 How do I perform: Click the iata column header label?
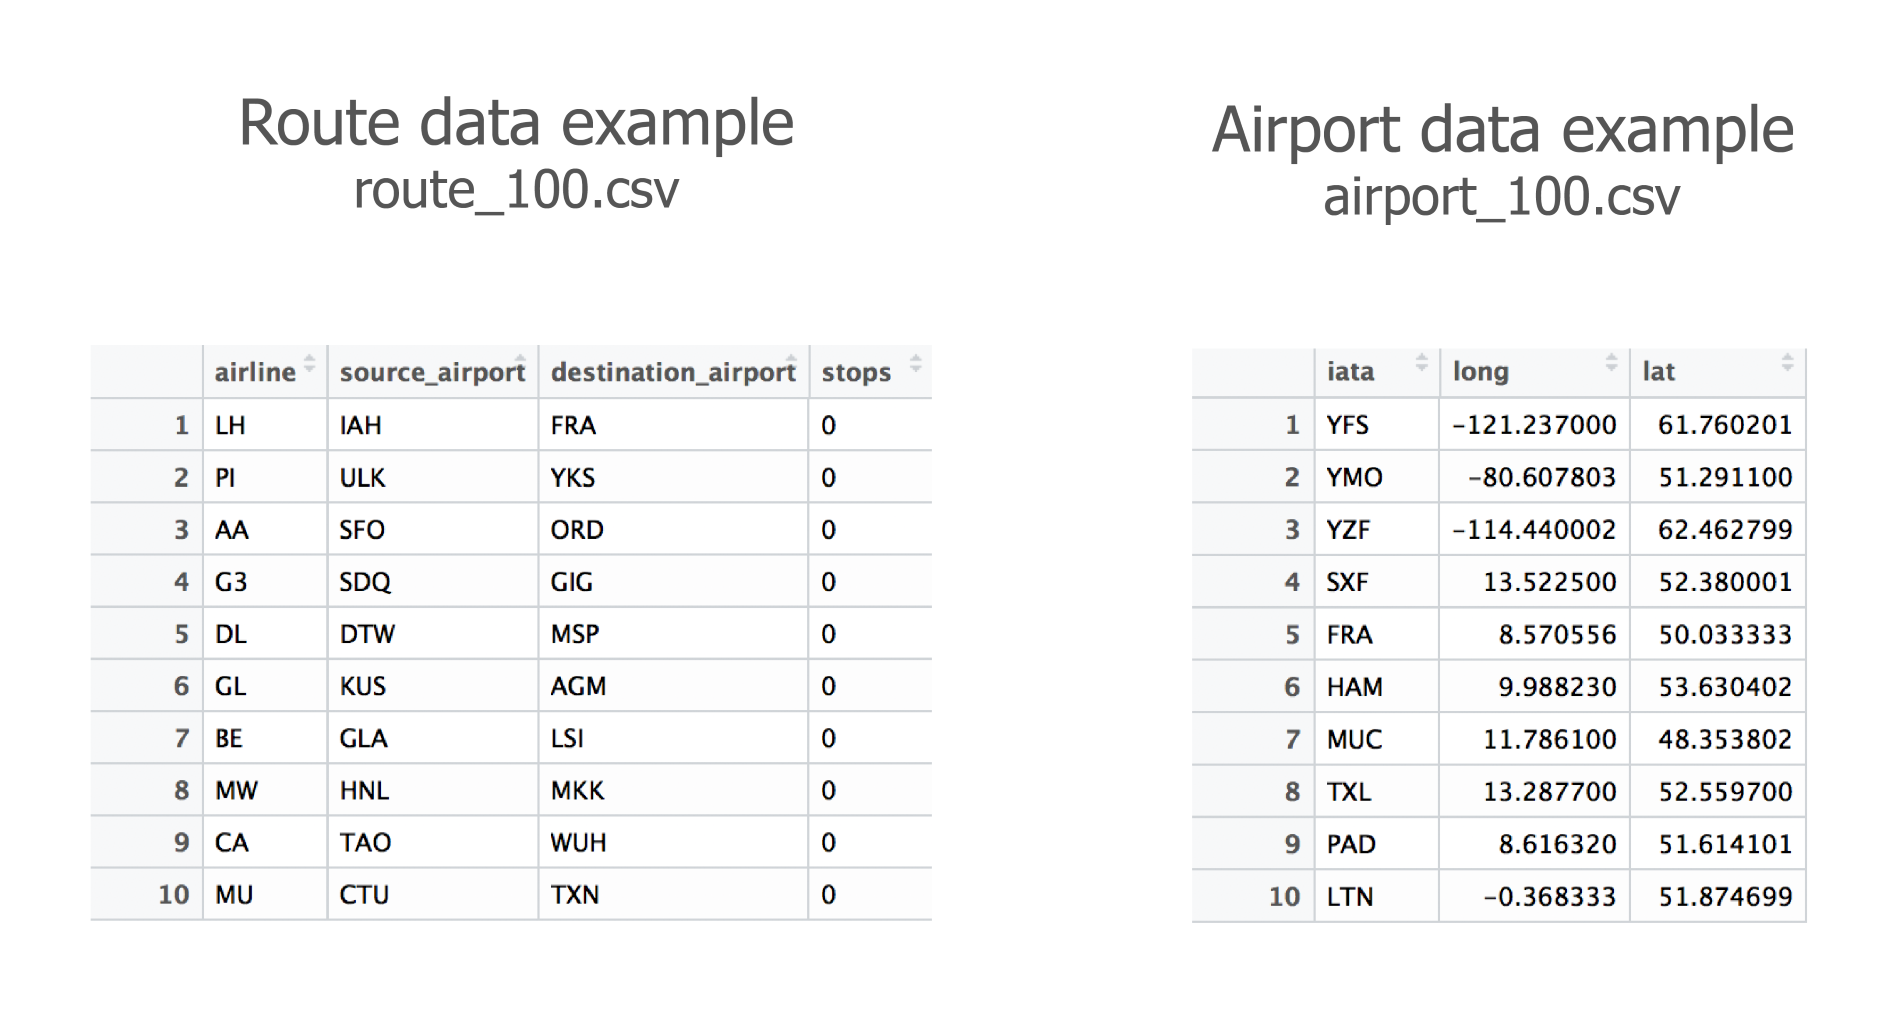point(1350,372)
